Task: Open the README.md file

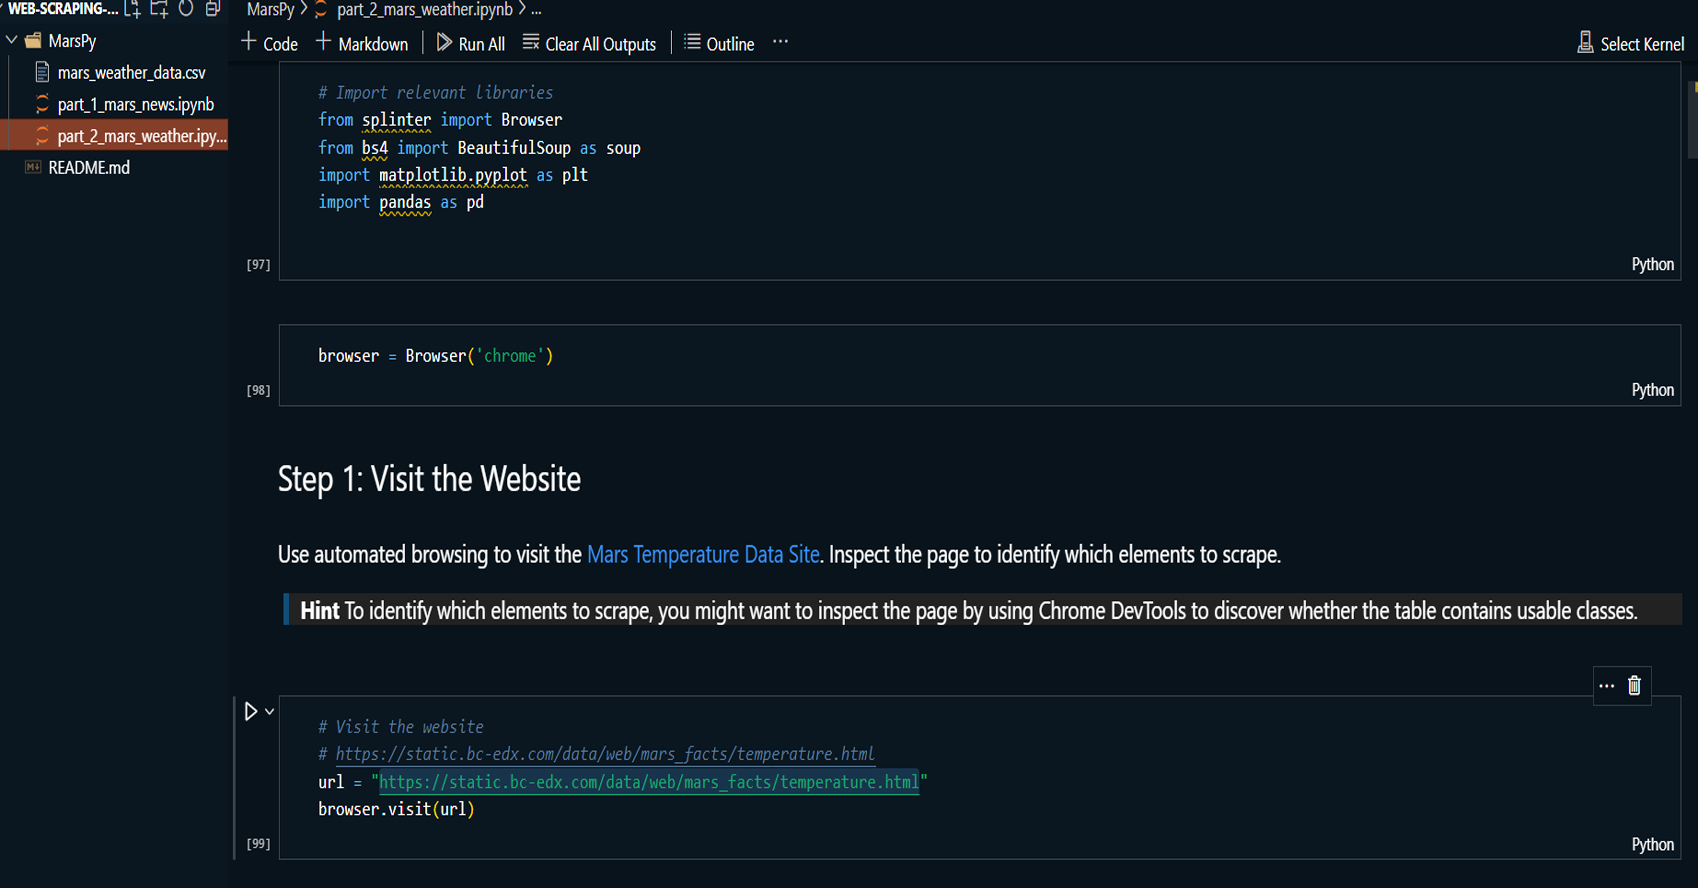Action: (89, 168)
